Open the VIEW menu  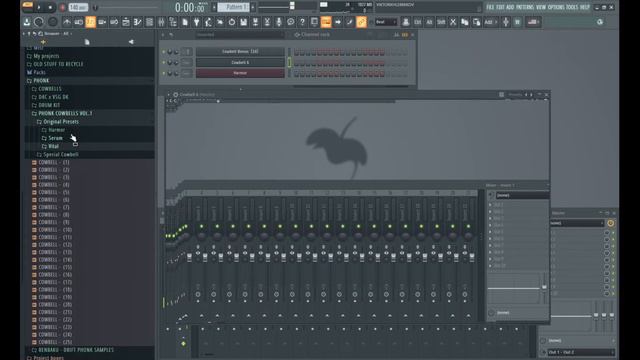(x=541, y=7)
